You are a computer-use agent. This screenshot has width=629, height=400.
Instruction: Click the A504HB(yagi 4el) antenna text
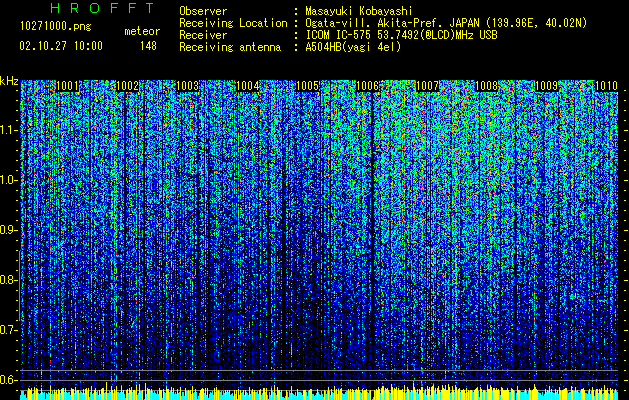[353, 47]
